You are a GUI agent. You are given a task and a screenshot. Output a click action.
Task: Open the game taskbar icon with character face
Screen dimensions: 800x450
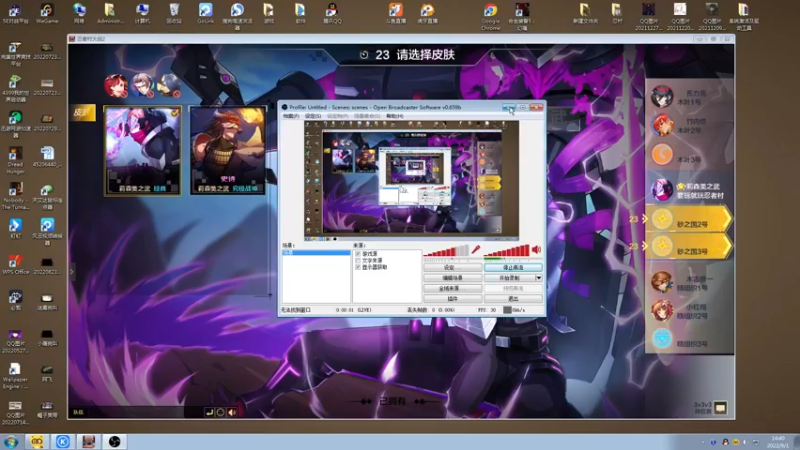click(89, 441)
